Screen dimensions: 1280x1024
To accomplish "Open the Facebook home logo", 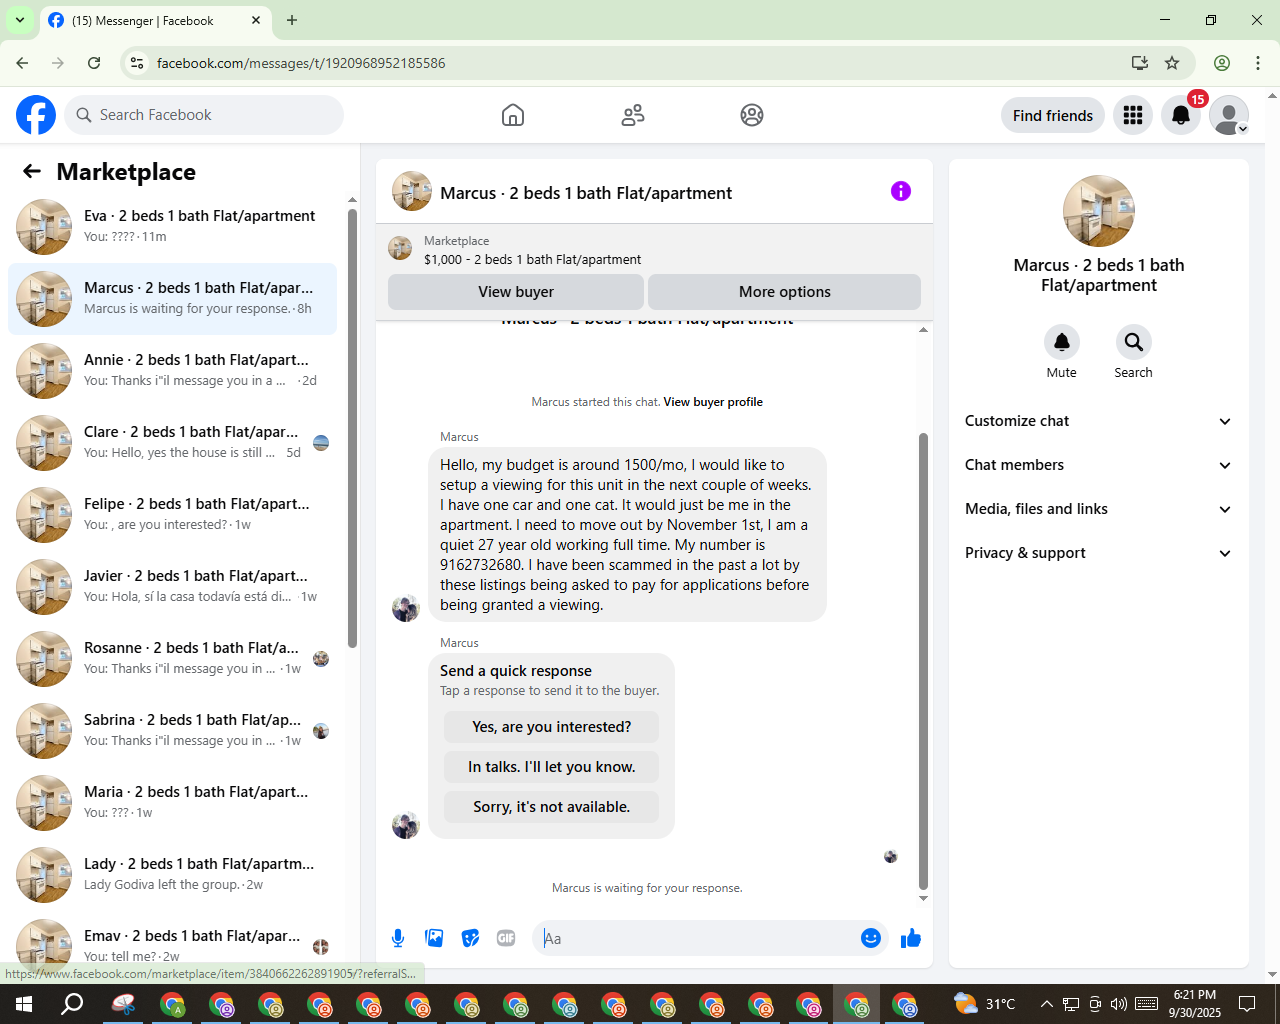I will (36, 115).
